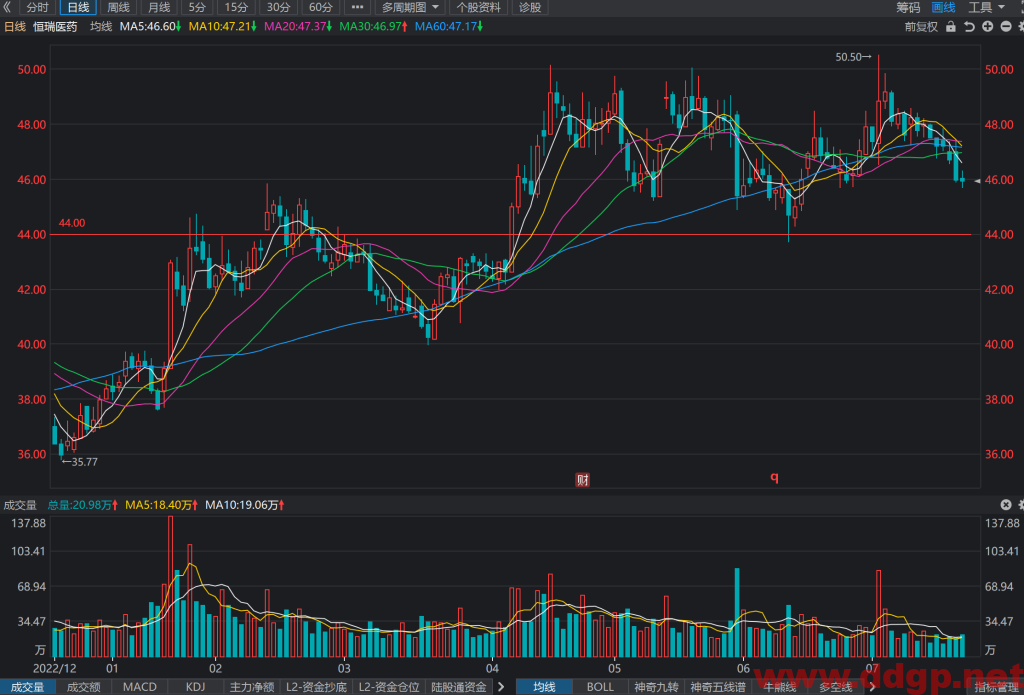Select the 均线 main indicator tab

coord(544,687)
